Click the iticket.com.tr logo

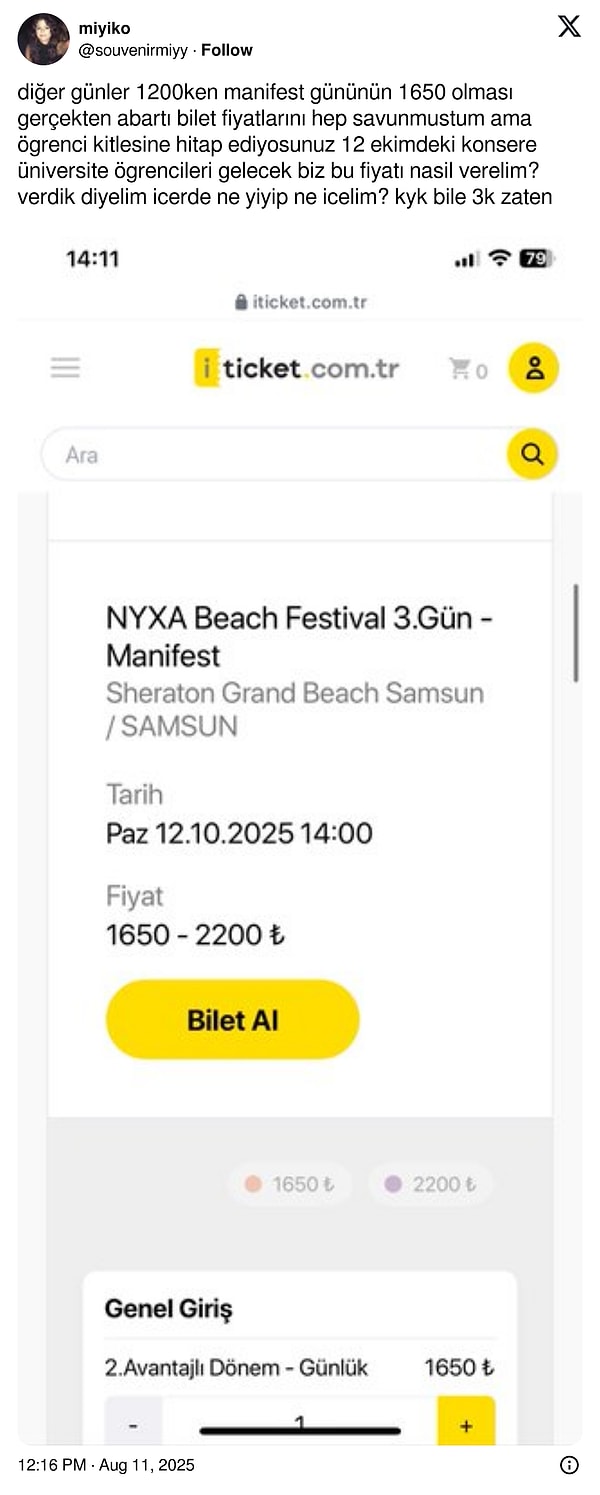296,369
